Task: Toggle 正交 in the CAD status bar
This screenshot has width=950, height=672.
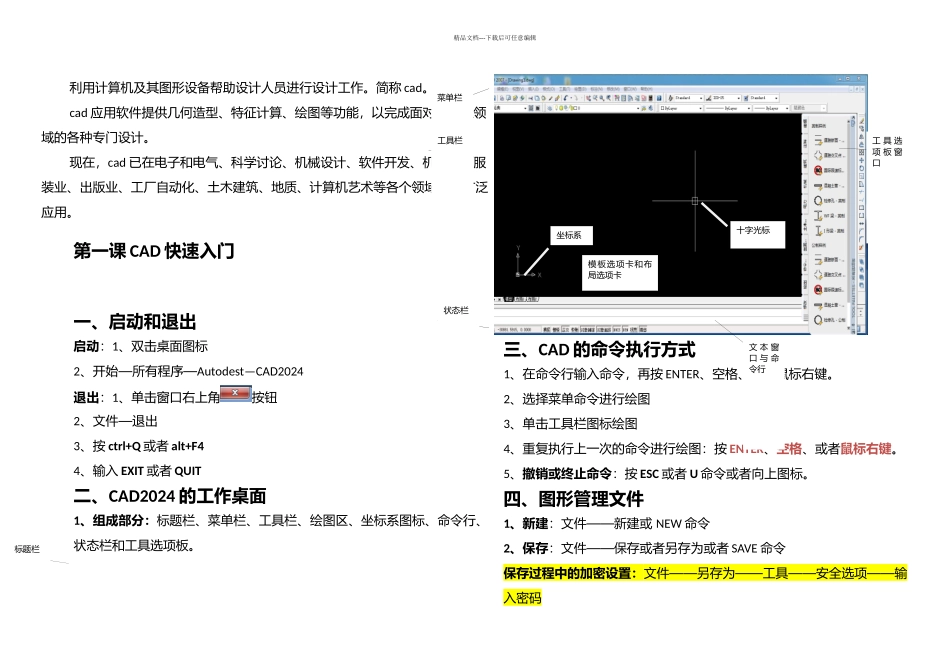Action: pos(565,329)
